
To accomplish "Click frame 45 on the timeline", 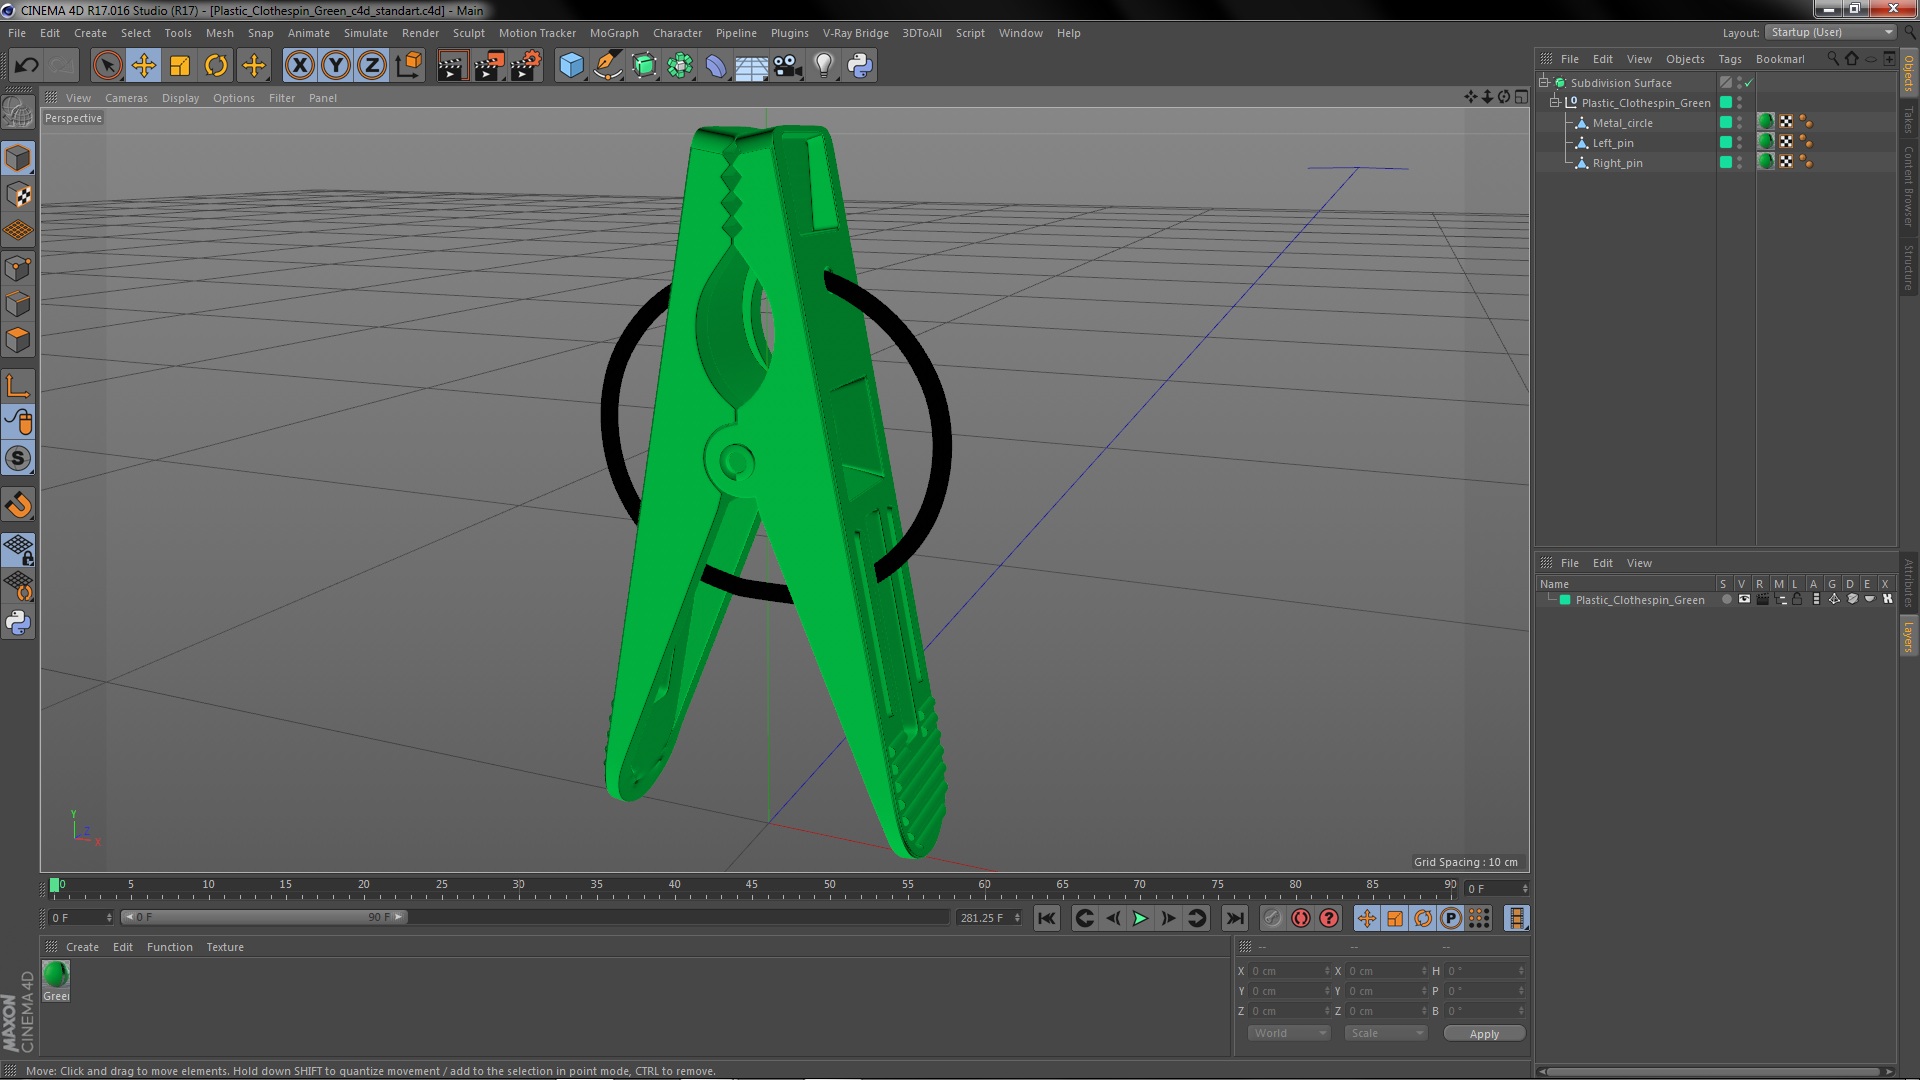I will pyautogui.click(x=751, y=886).
